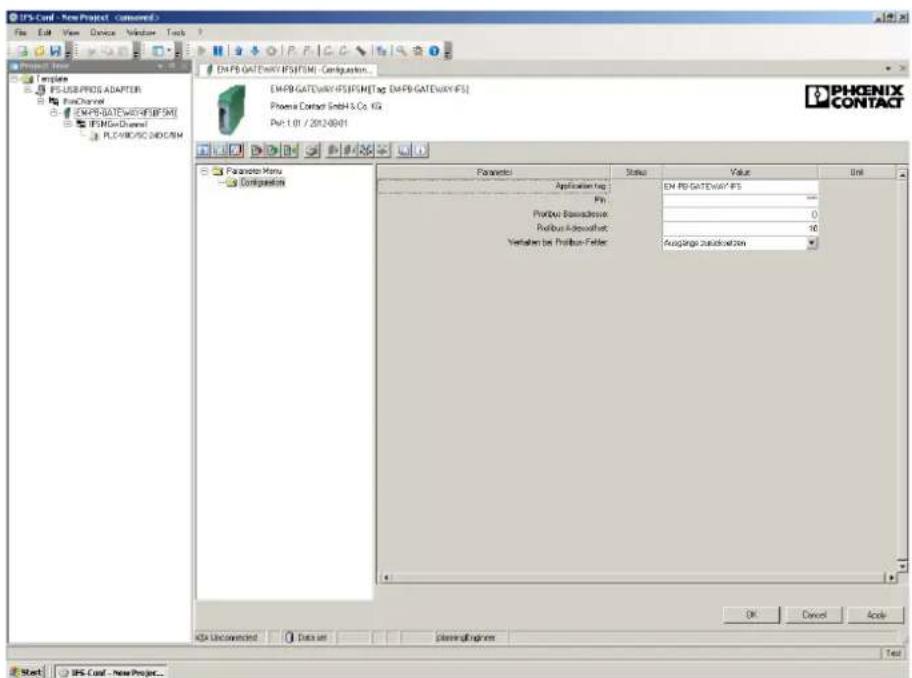Click the blue pause icon in toolbar

point(218,51)
